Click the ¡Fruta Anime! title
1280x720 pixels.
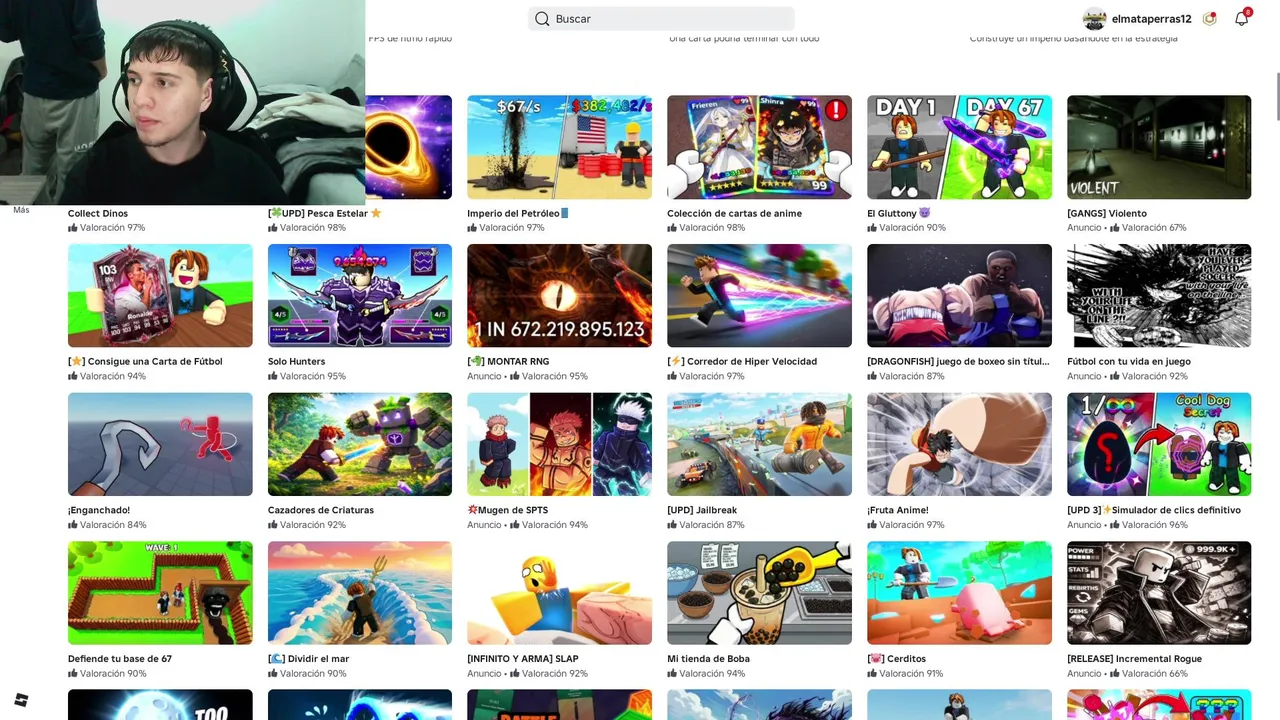pyautogui.click(x=898, y=510)
